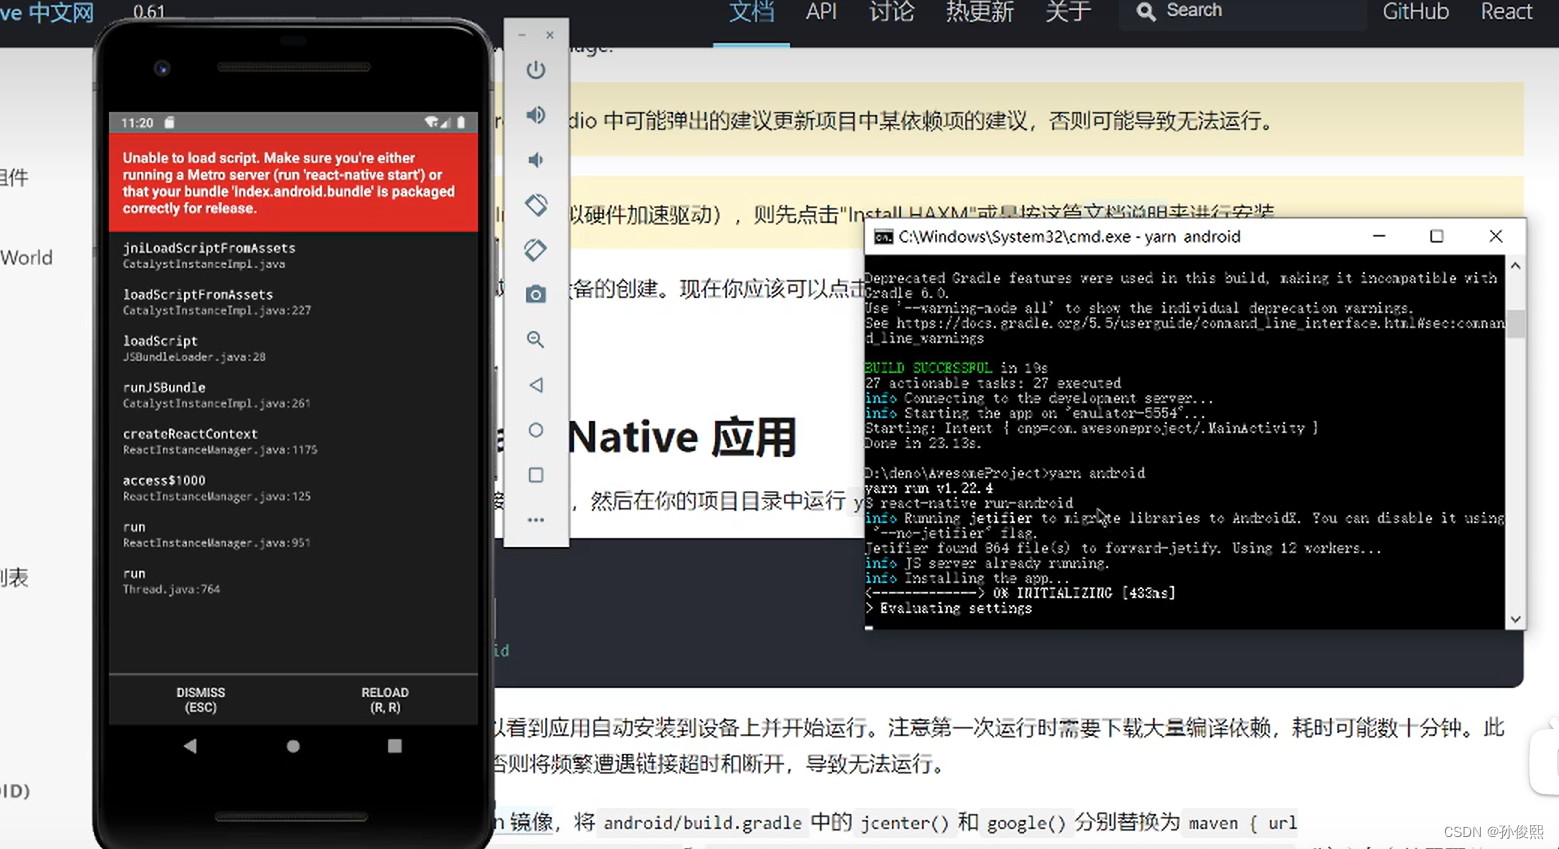Rotate emulator right using the lower rotate icon
This screenshot has width=1559, height=849.
pos(536,250)
